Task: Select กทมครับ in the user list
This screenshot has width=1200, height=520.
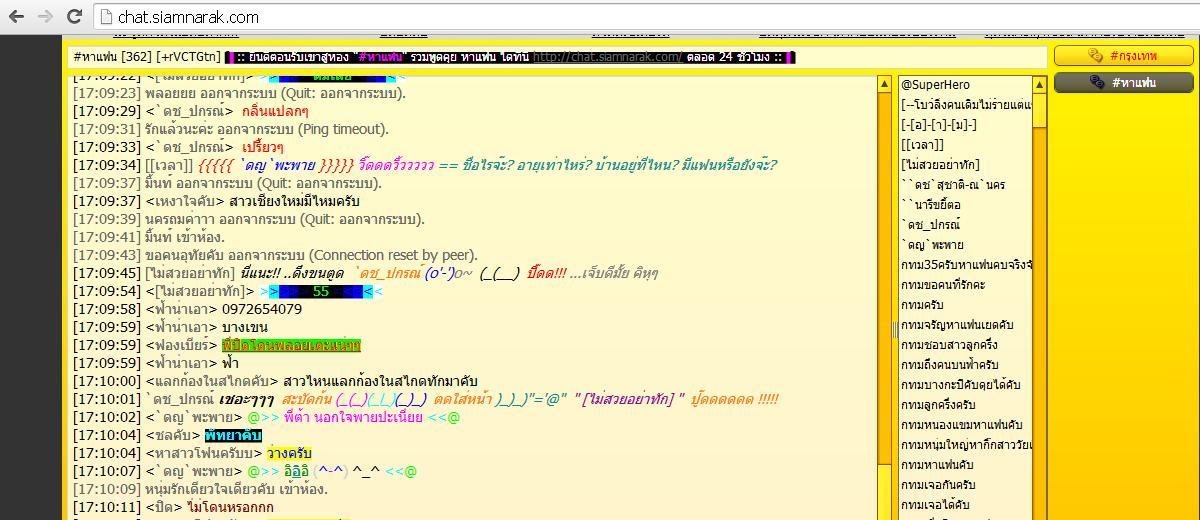Action: tap(922, 305)
